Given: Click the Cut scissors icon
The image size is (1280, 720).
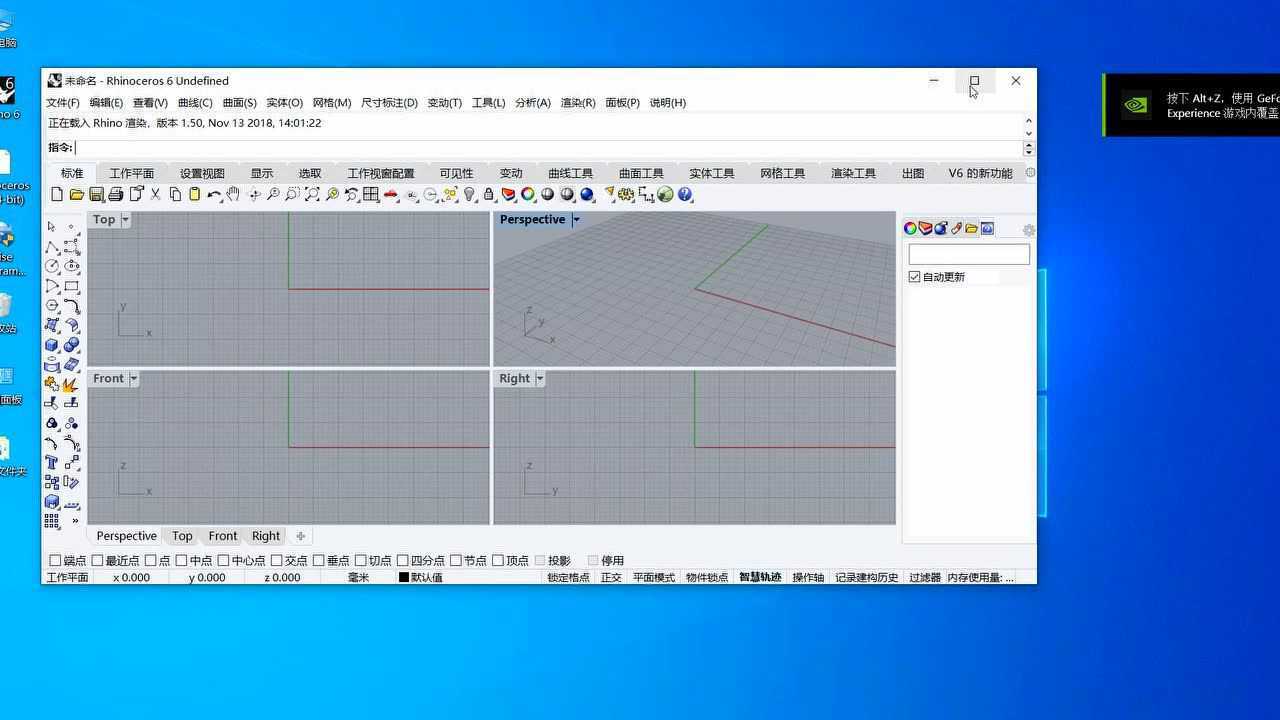Looking at the screenshot, I should click(155, 194).
